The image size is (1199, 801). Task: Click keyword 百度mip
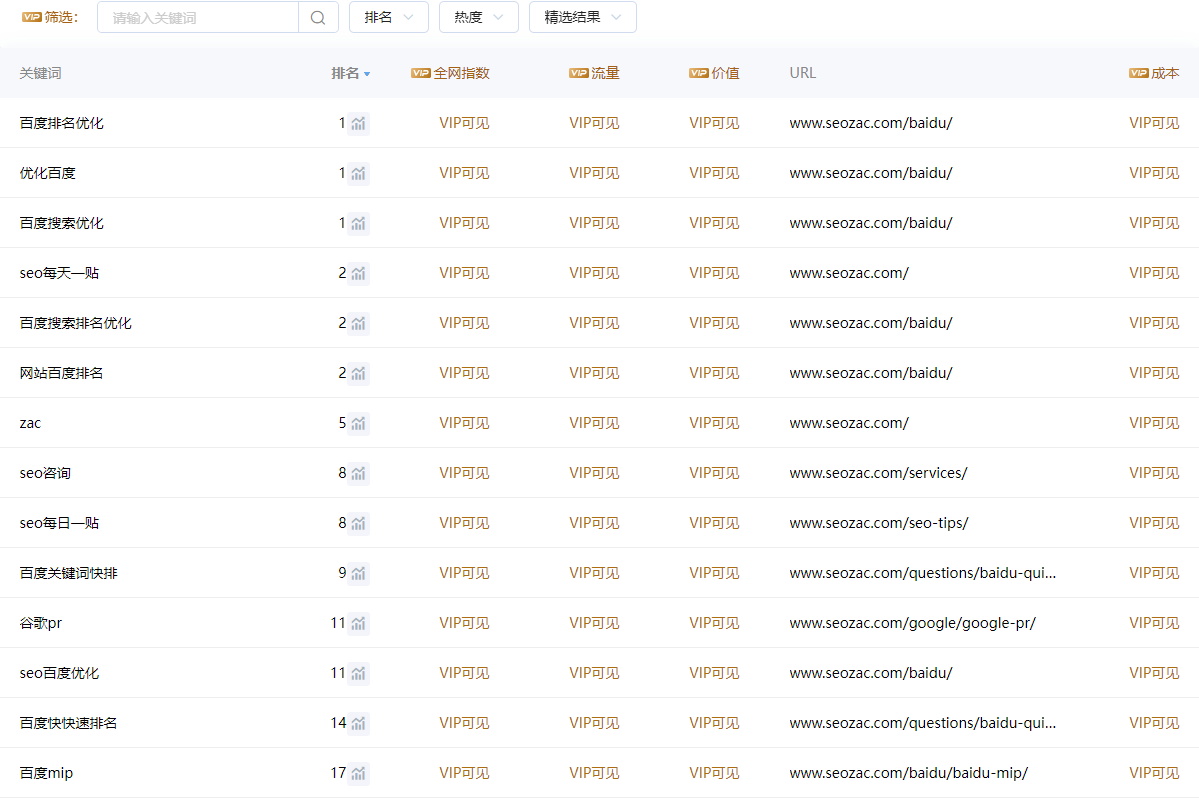pos(46,773)
